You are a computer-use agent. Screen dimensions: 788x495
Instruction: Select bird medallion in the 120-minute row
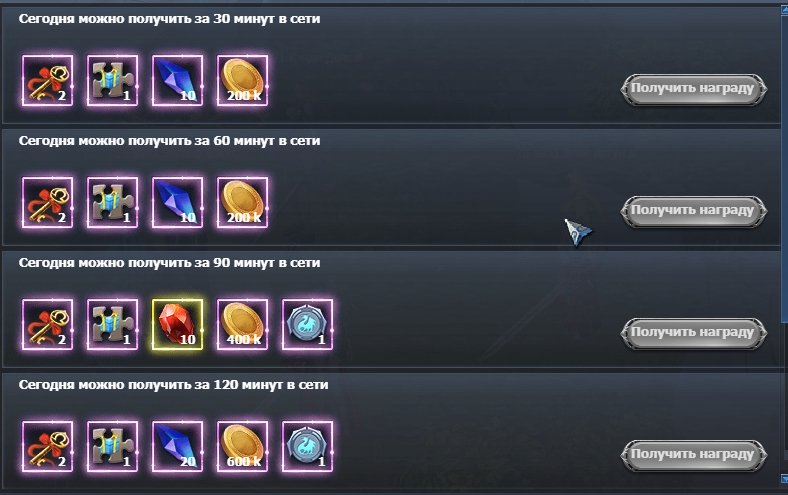pos(307,447)
